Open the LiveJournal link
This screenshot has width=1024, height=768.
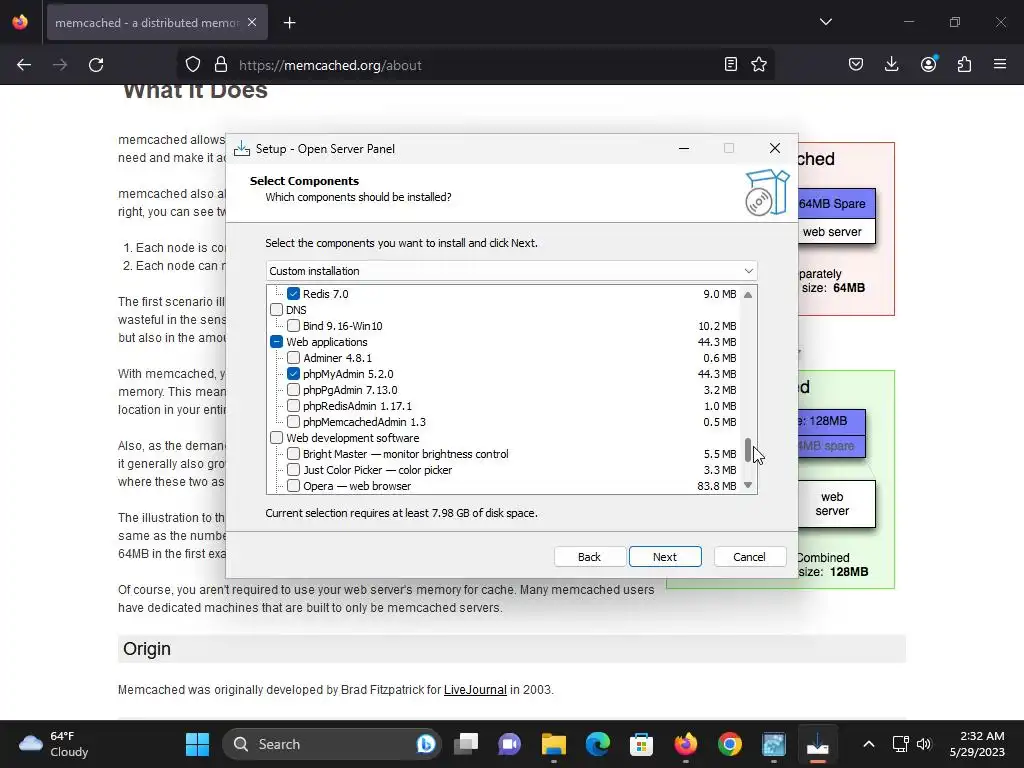coord(475,690)
